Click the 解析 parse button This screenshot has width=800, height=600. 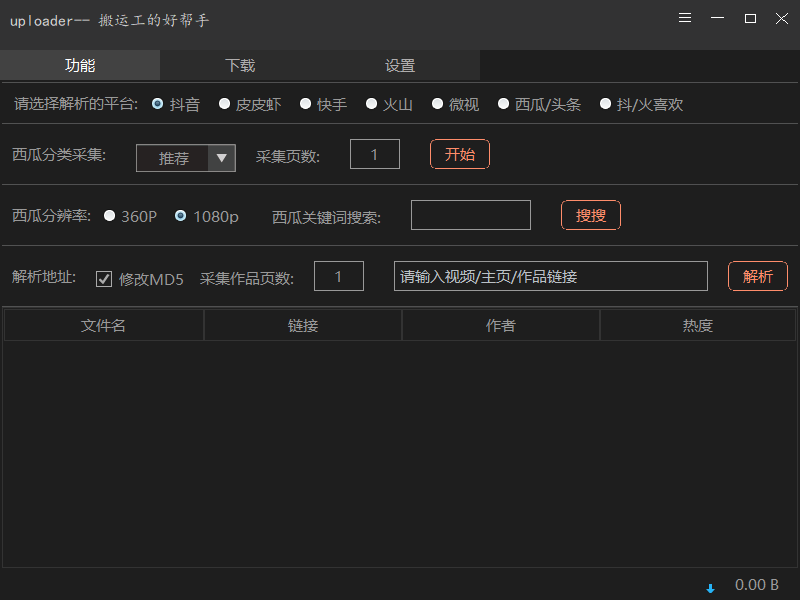click(757, 276)
